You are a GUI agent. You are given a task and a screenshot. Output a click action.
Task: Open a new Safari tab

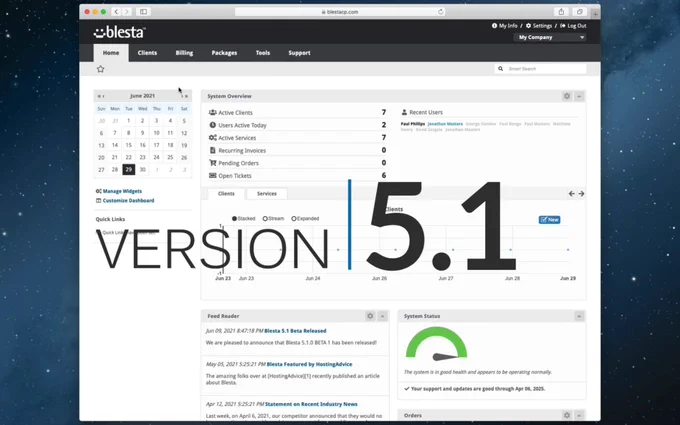point(595,14)
